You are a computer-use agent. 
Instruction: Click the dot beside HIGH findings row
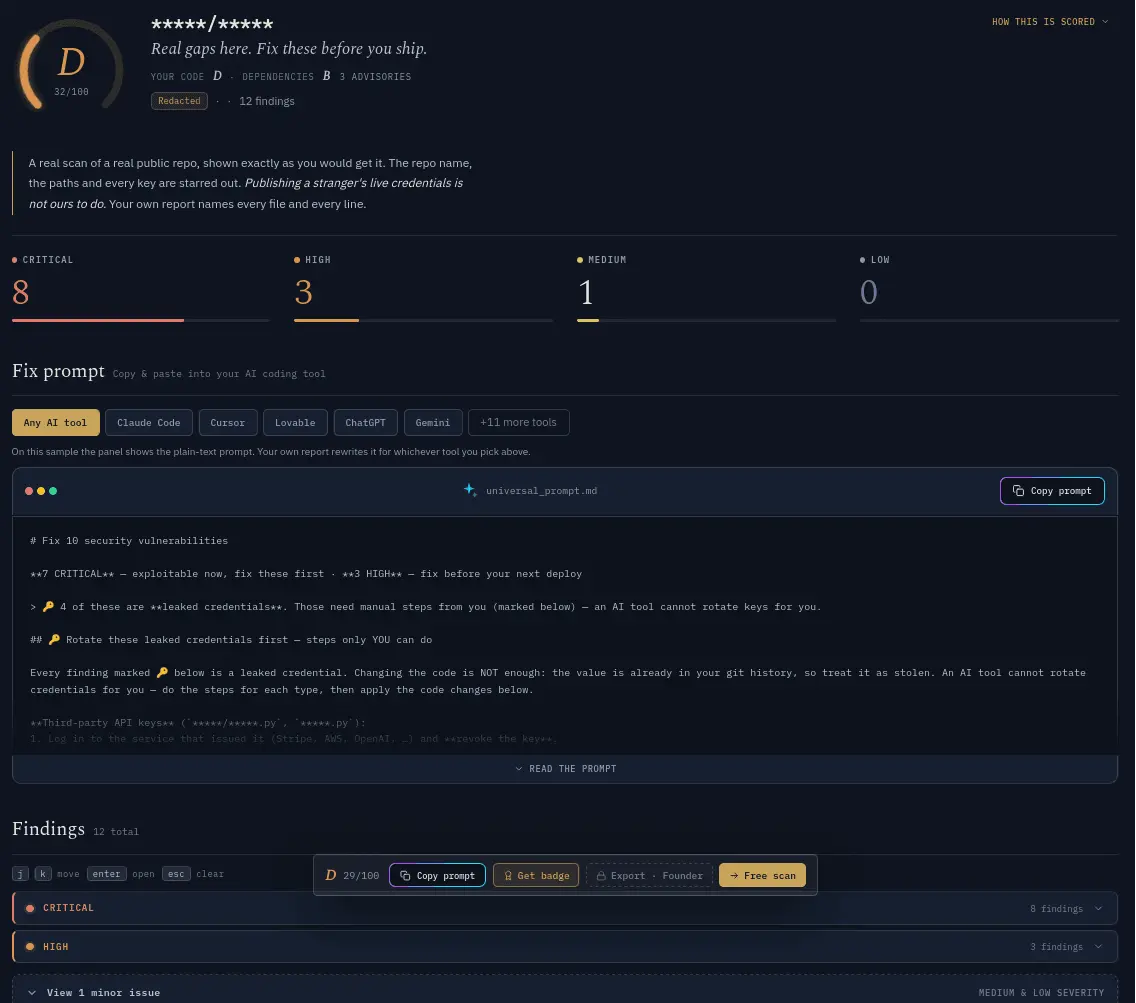(30, 946)
